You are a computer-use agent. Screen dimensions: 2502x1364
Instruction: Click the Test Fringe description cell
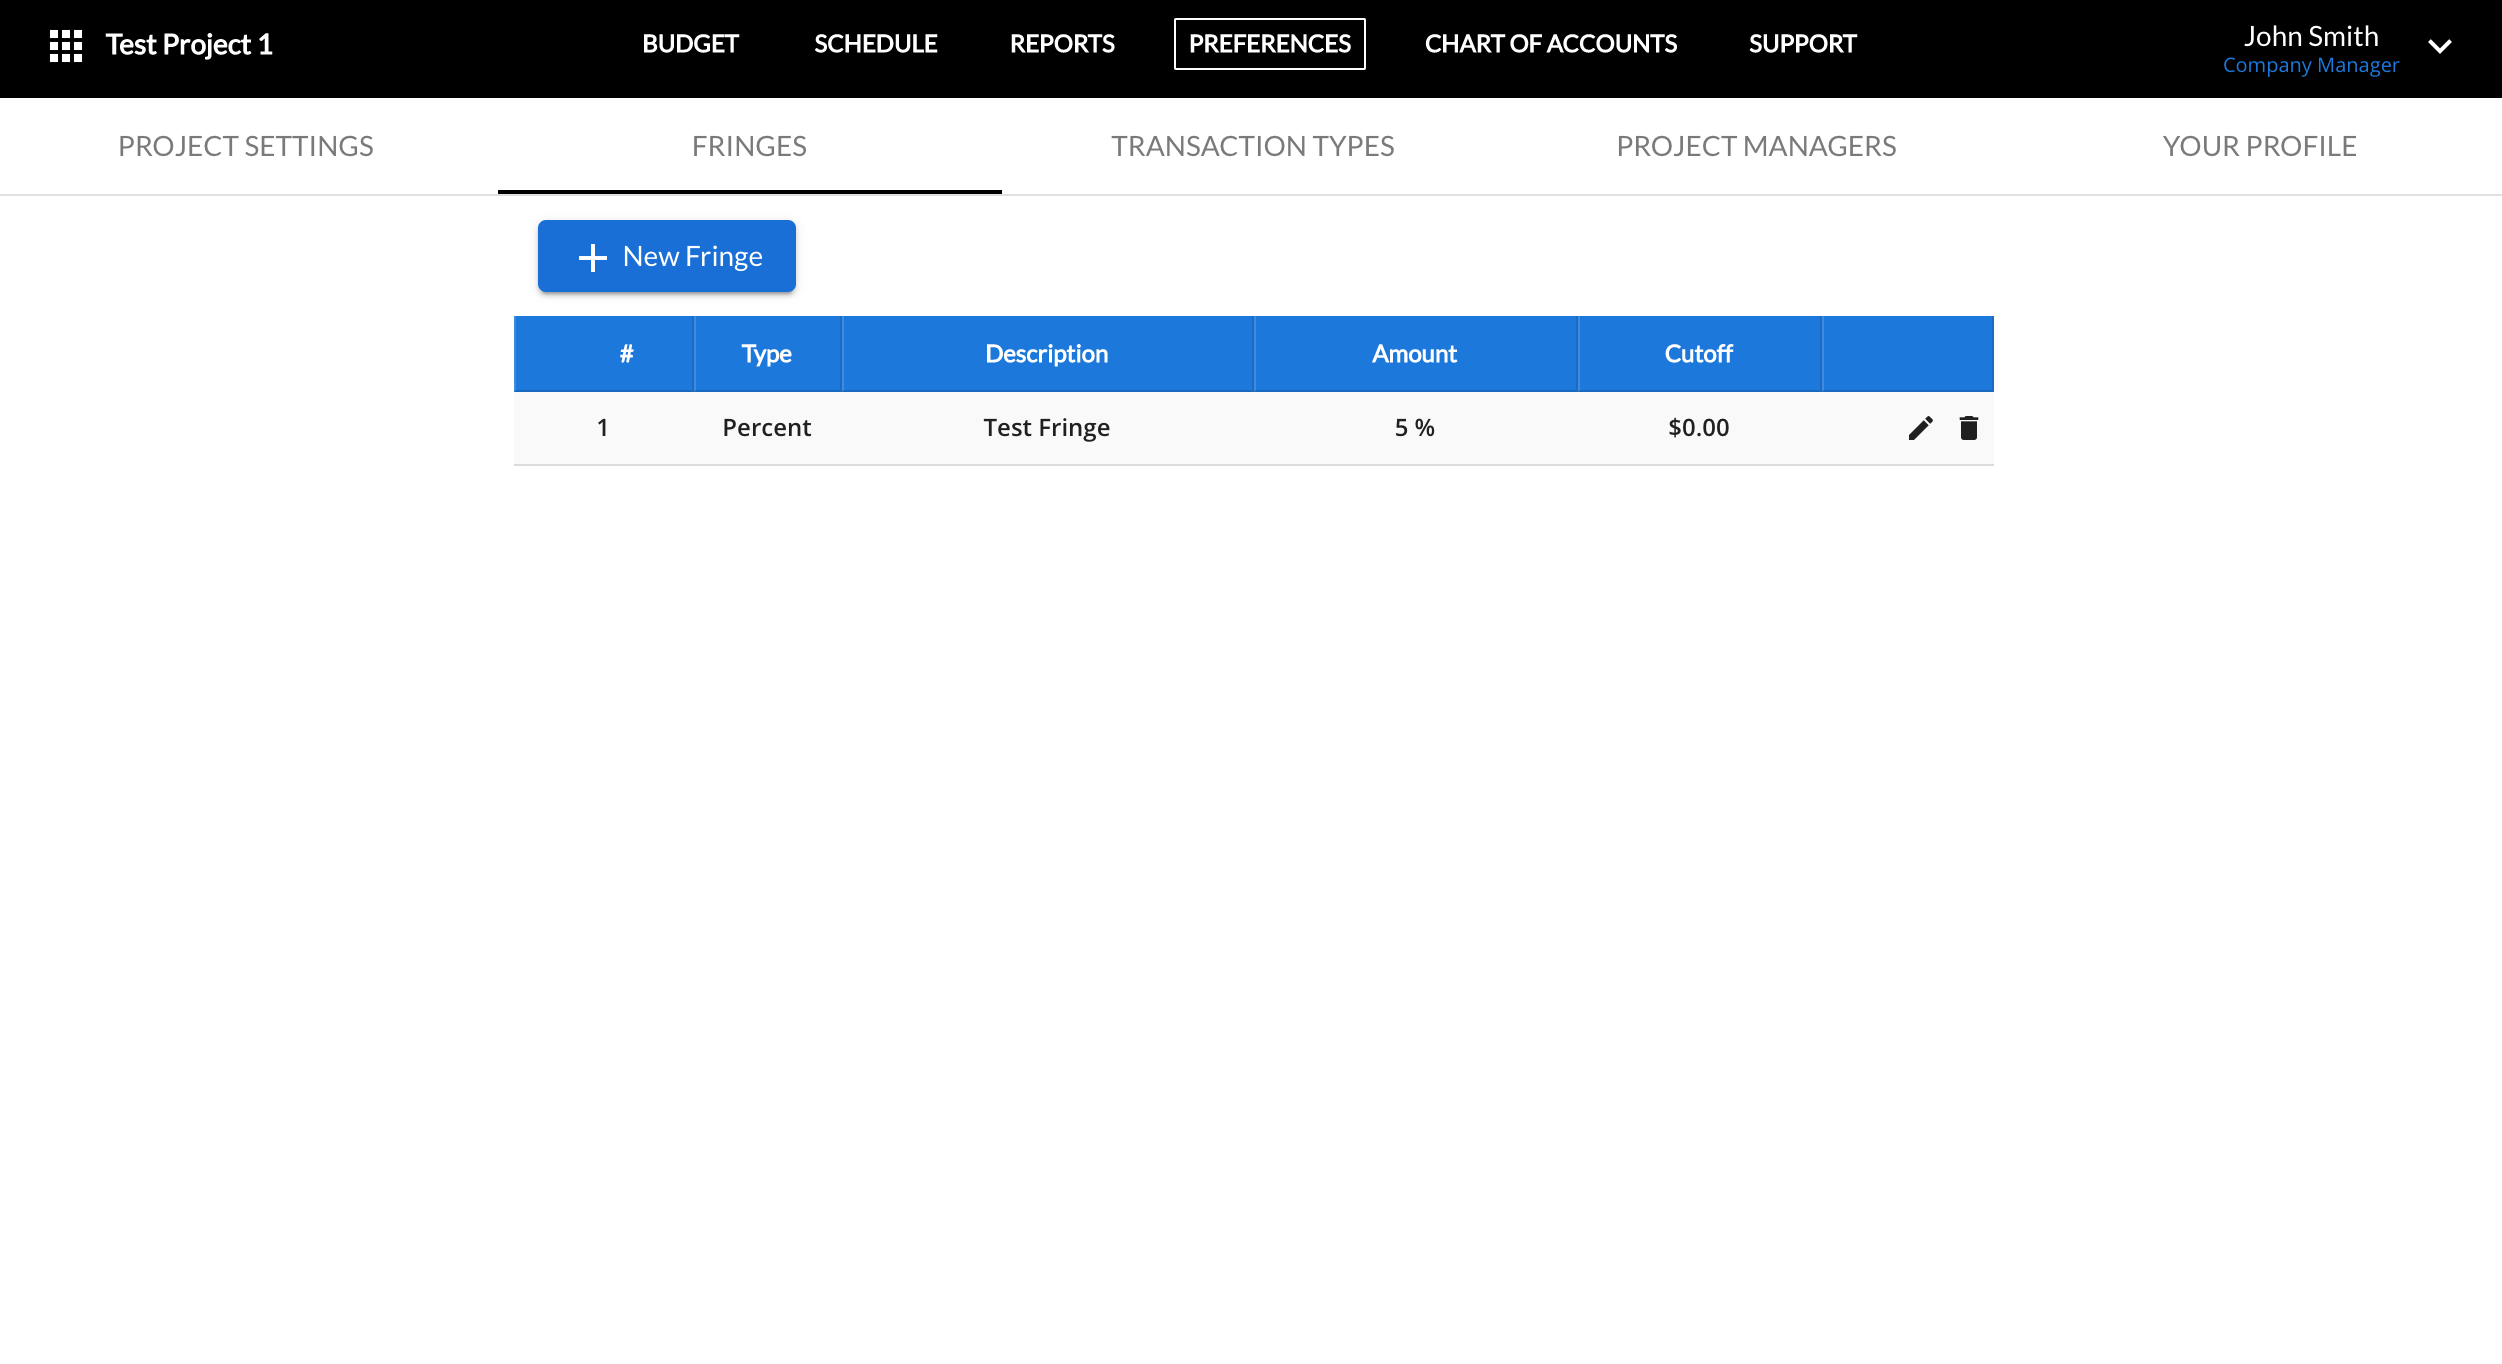(1046, 428)
